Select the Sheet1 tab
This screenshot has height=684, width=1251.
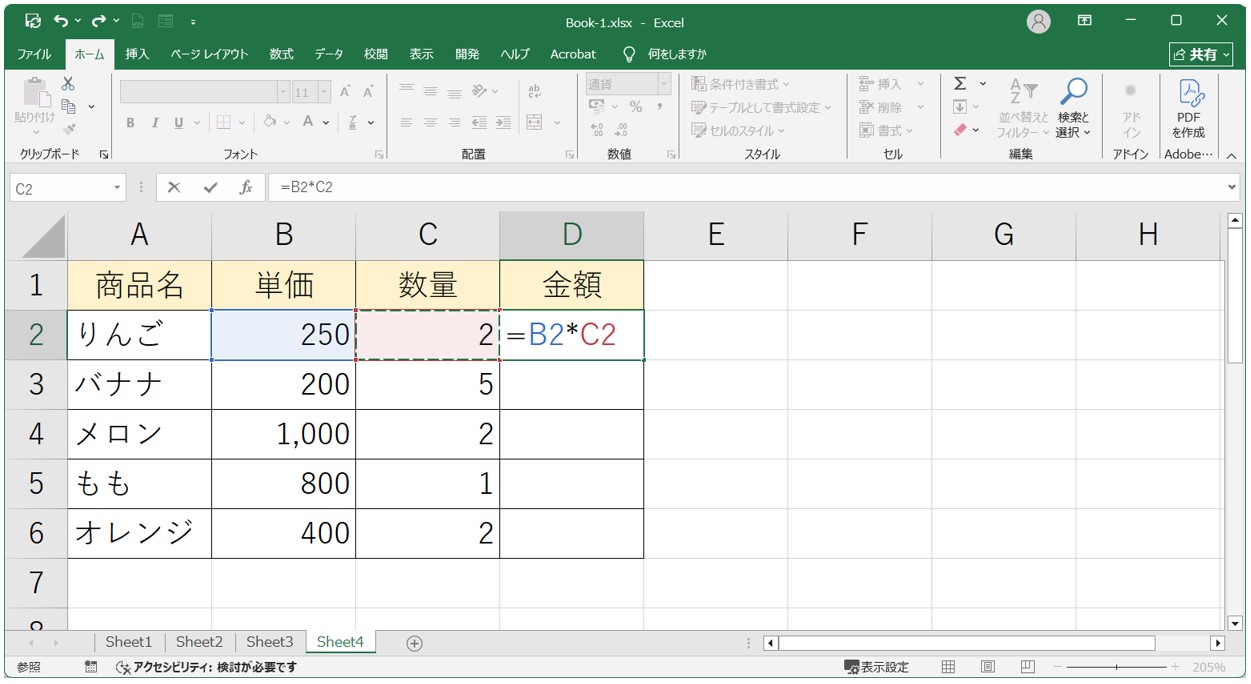[x=129, y=642]
